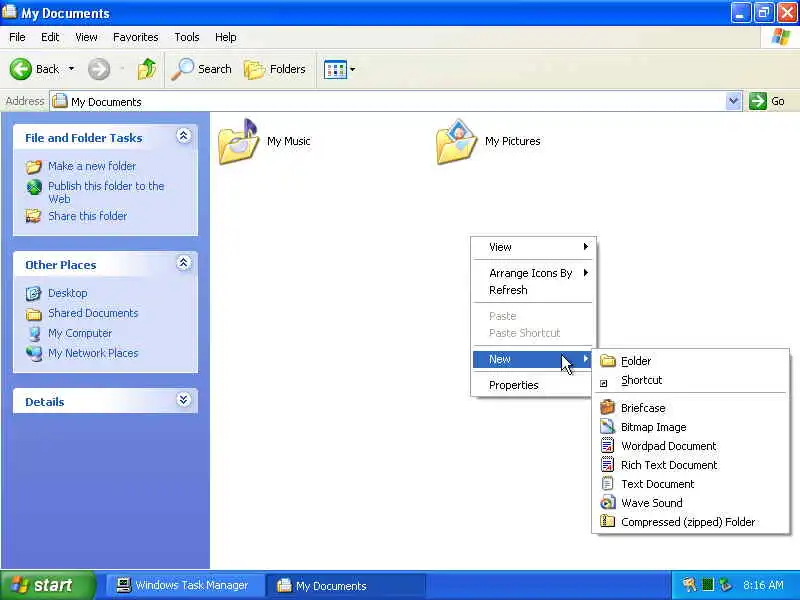This screenshot has height=600, width=800.
Task: Click the green Back arrow icon
Action: (x=20, y=69)
